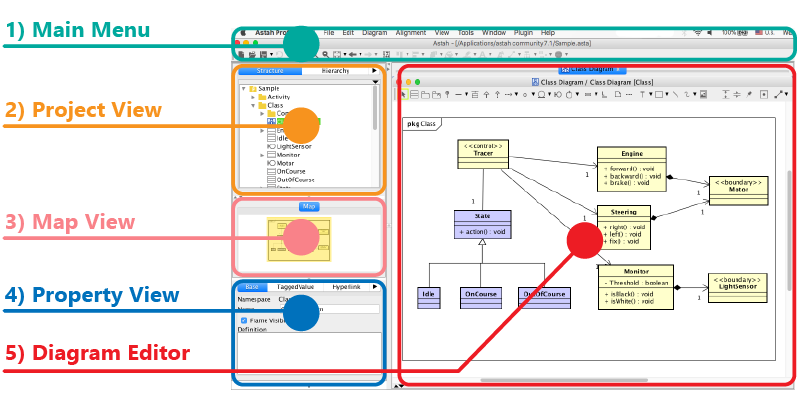800x404 pixels.
Task: Select the State class in the diagram
Action: click(483, 224)
